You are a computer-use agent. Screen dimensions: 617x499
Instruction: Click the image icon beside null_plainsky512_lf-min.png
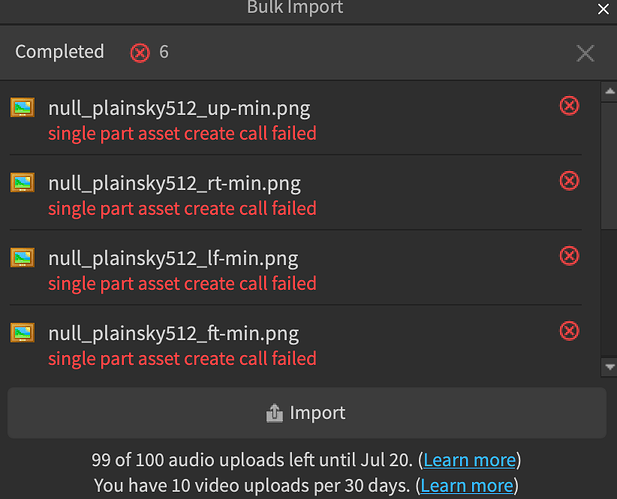(x=22, y=257)
